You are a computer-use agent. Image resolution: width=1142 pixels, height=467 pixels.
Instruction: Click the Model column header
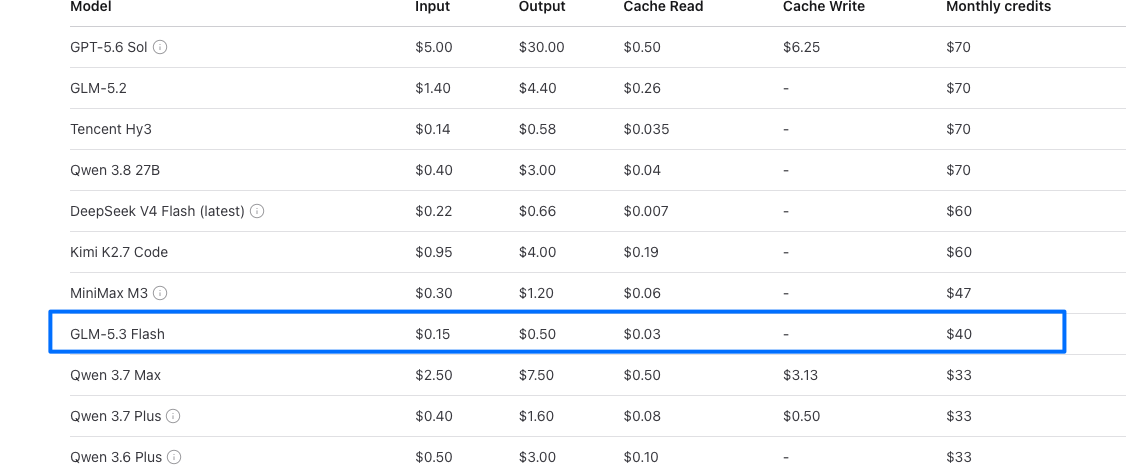click(x=90, y=7)
